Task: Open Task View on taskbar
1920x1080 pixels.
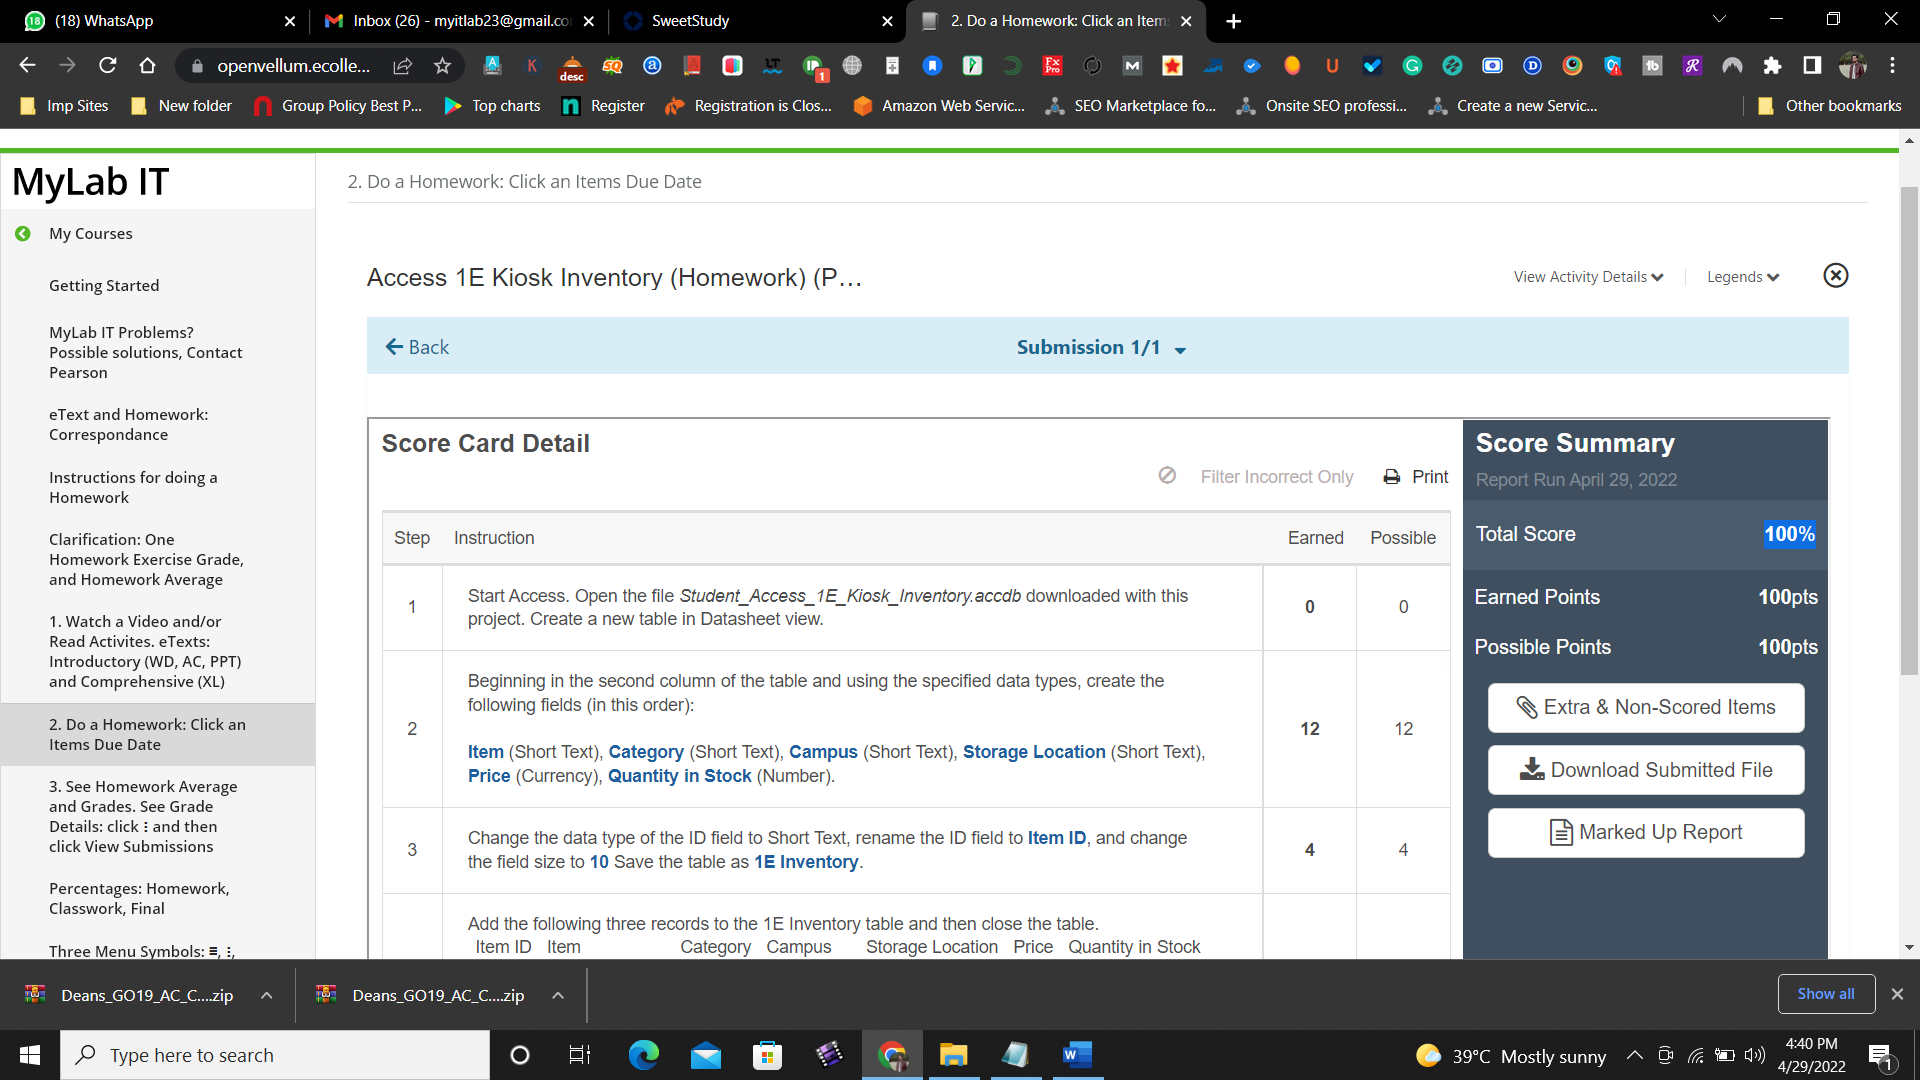Action: click(x=580, y=1055)
